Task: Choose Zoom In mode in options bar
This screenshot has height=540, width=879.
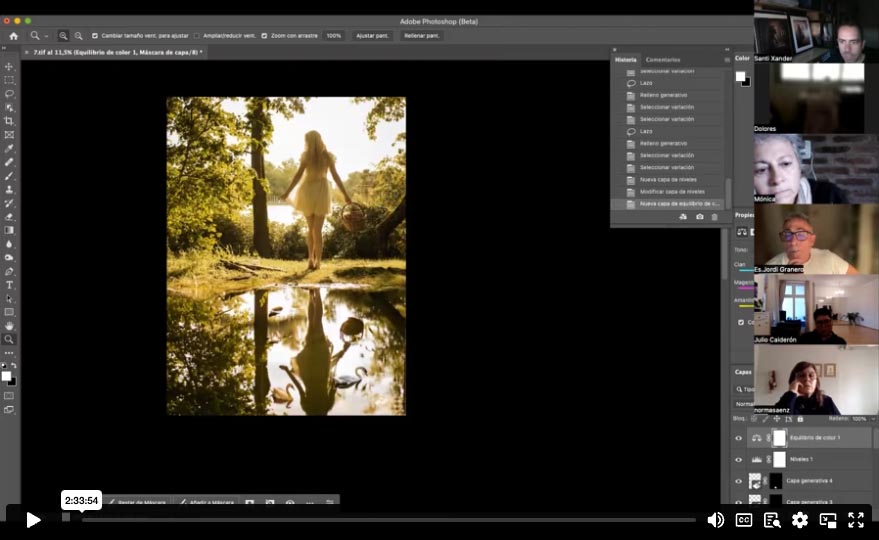Action: point(63,36)
